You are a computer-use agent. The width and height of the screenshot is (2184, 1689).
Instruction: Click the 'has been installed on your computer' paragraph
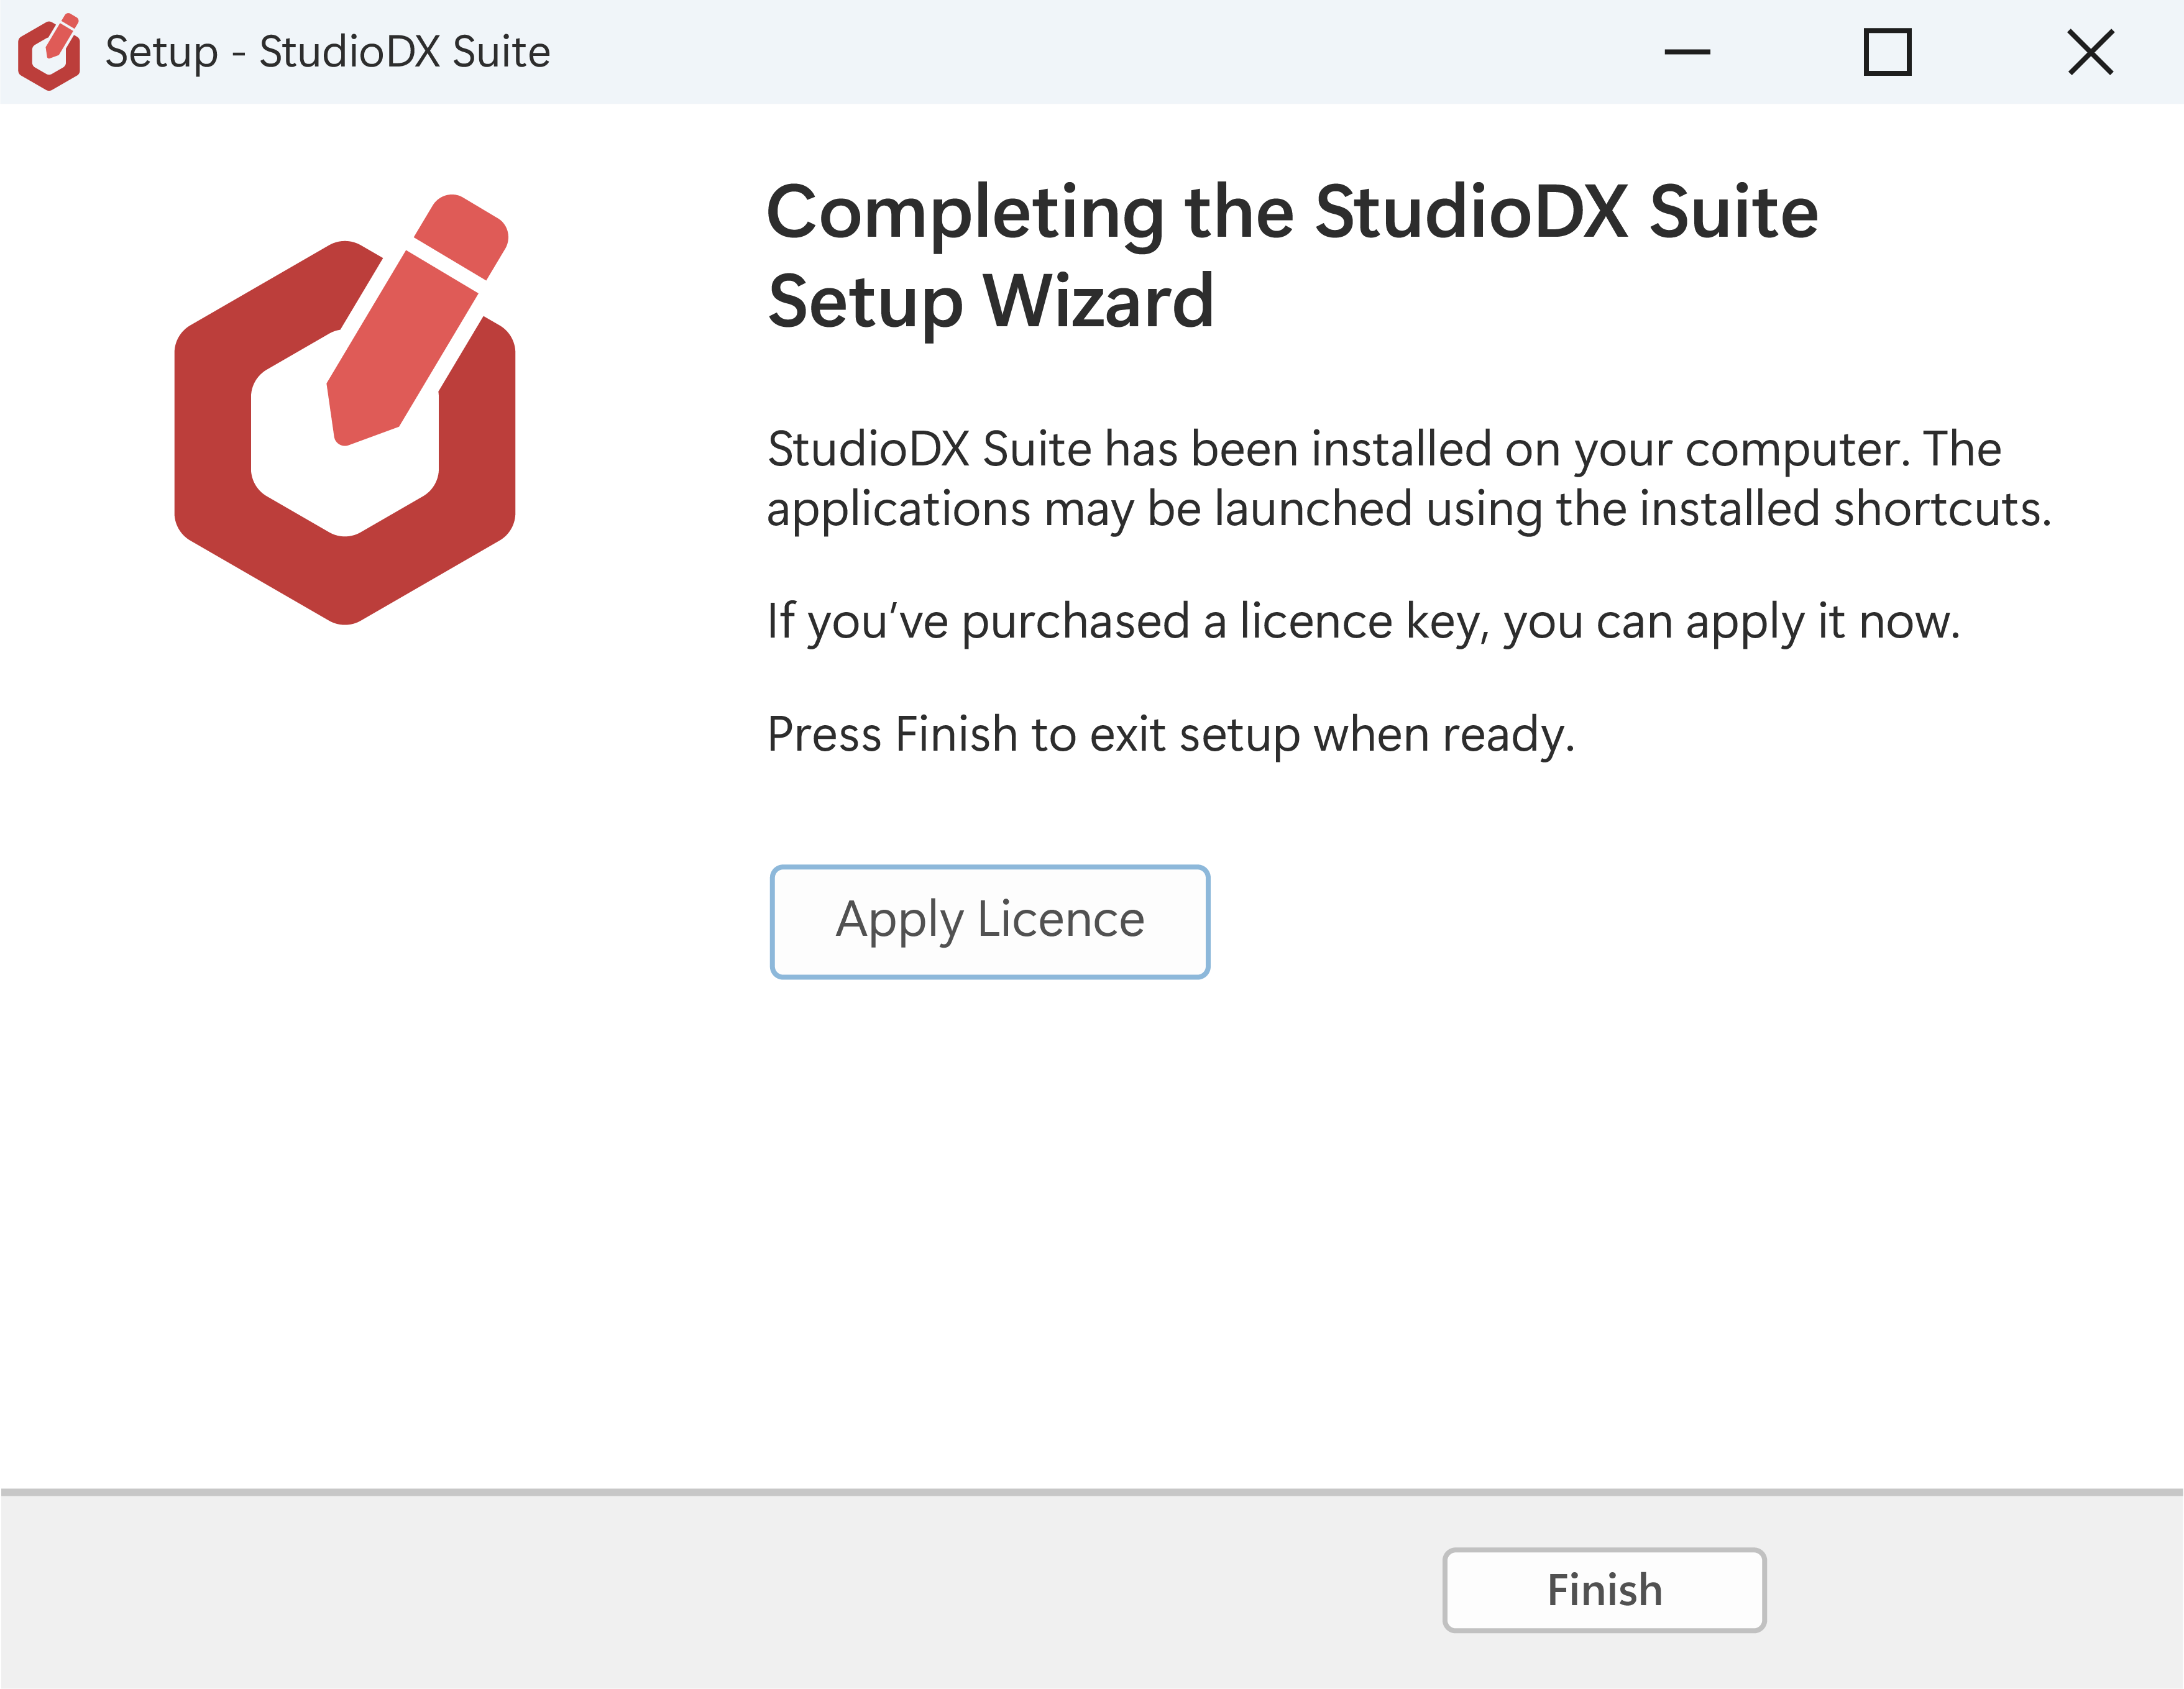(x=1384, y=449)
